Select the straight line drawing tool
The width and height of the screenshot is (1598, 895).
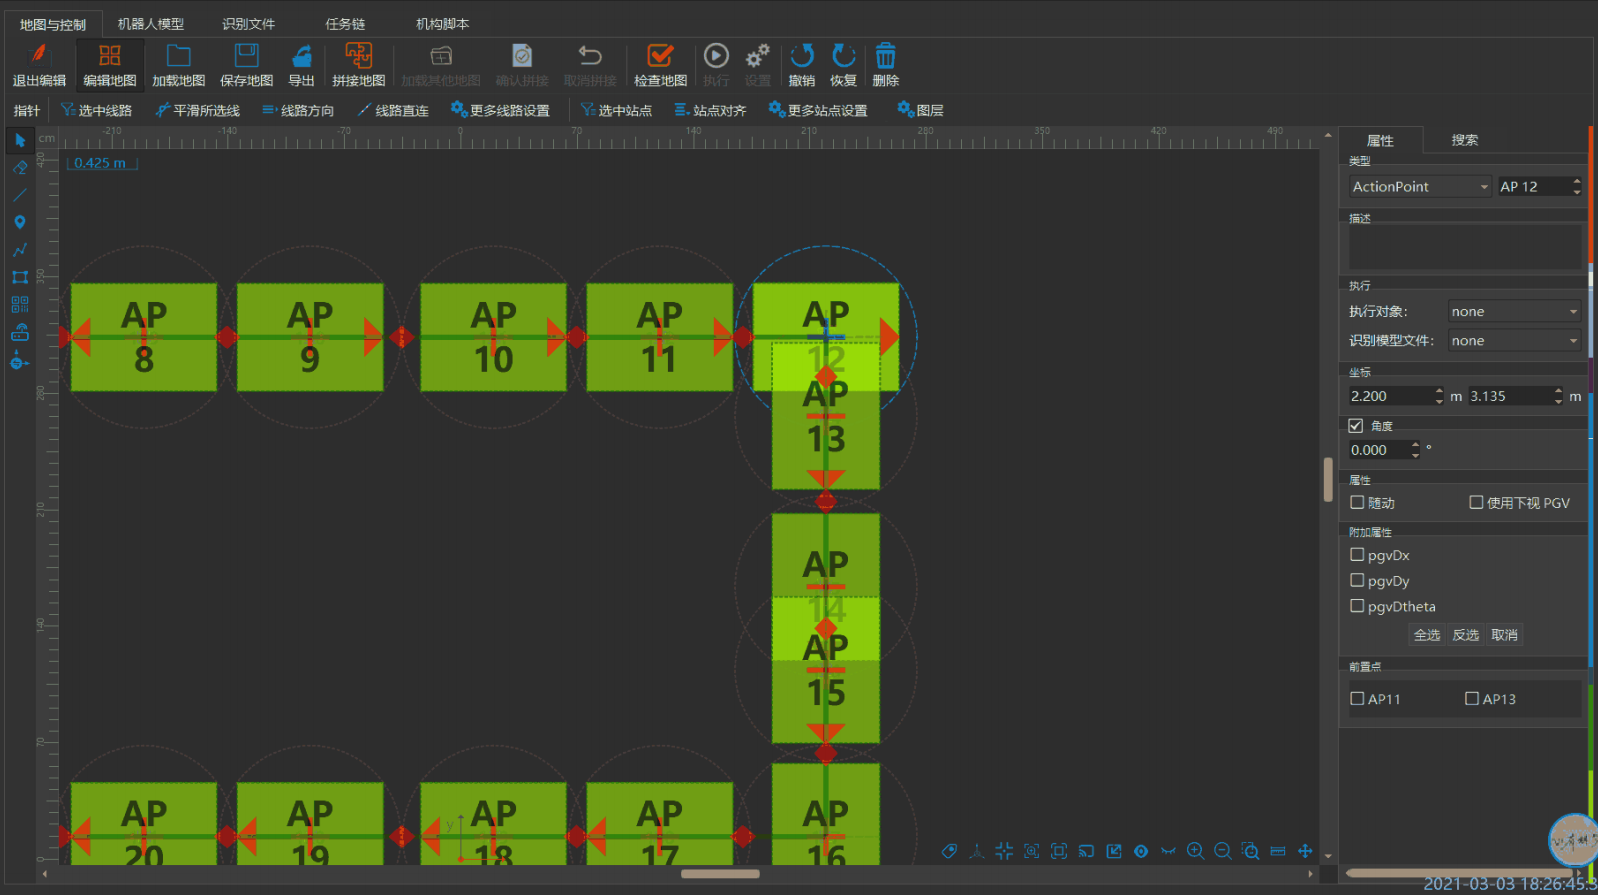(20, 195)
